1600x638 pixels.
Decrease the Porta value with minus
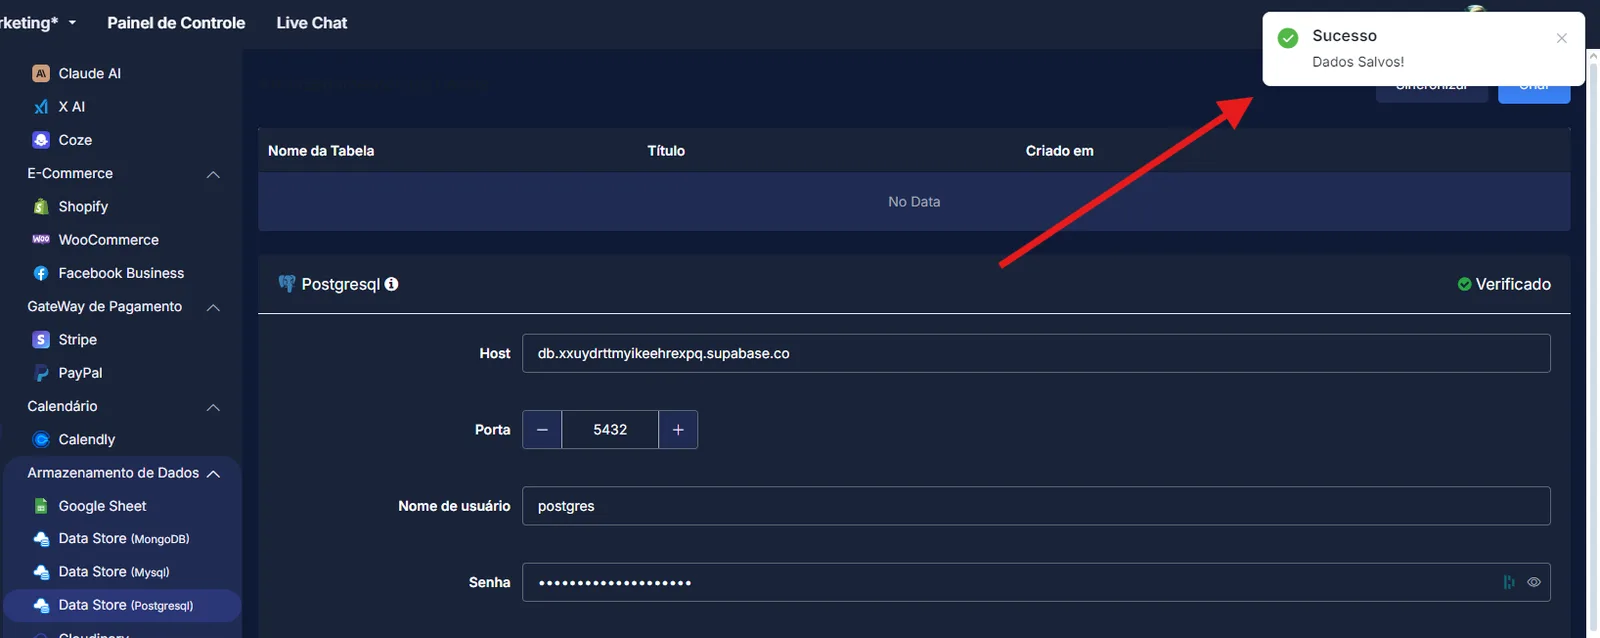tap(542, 429)
